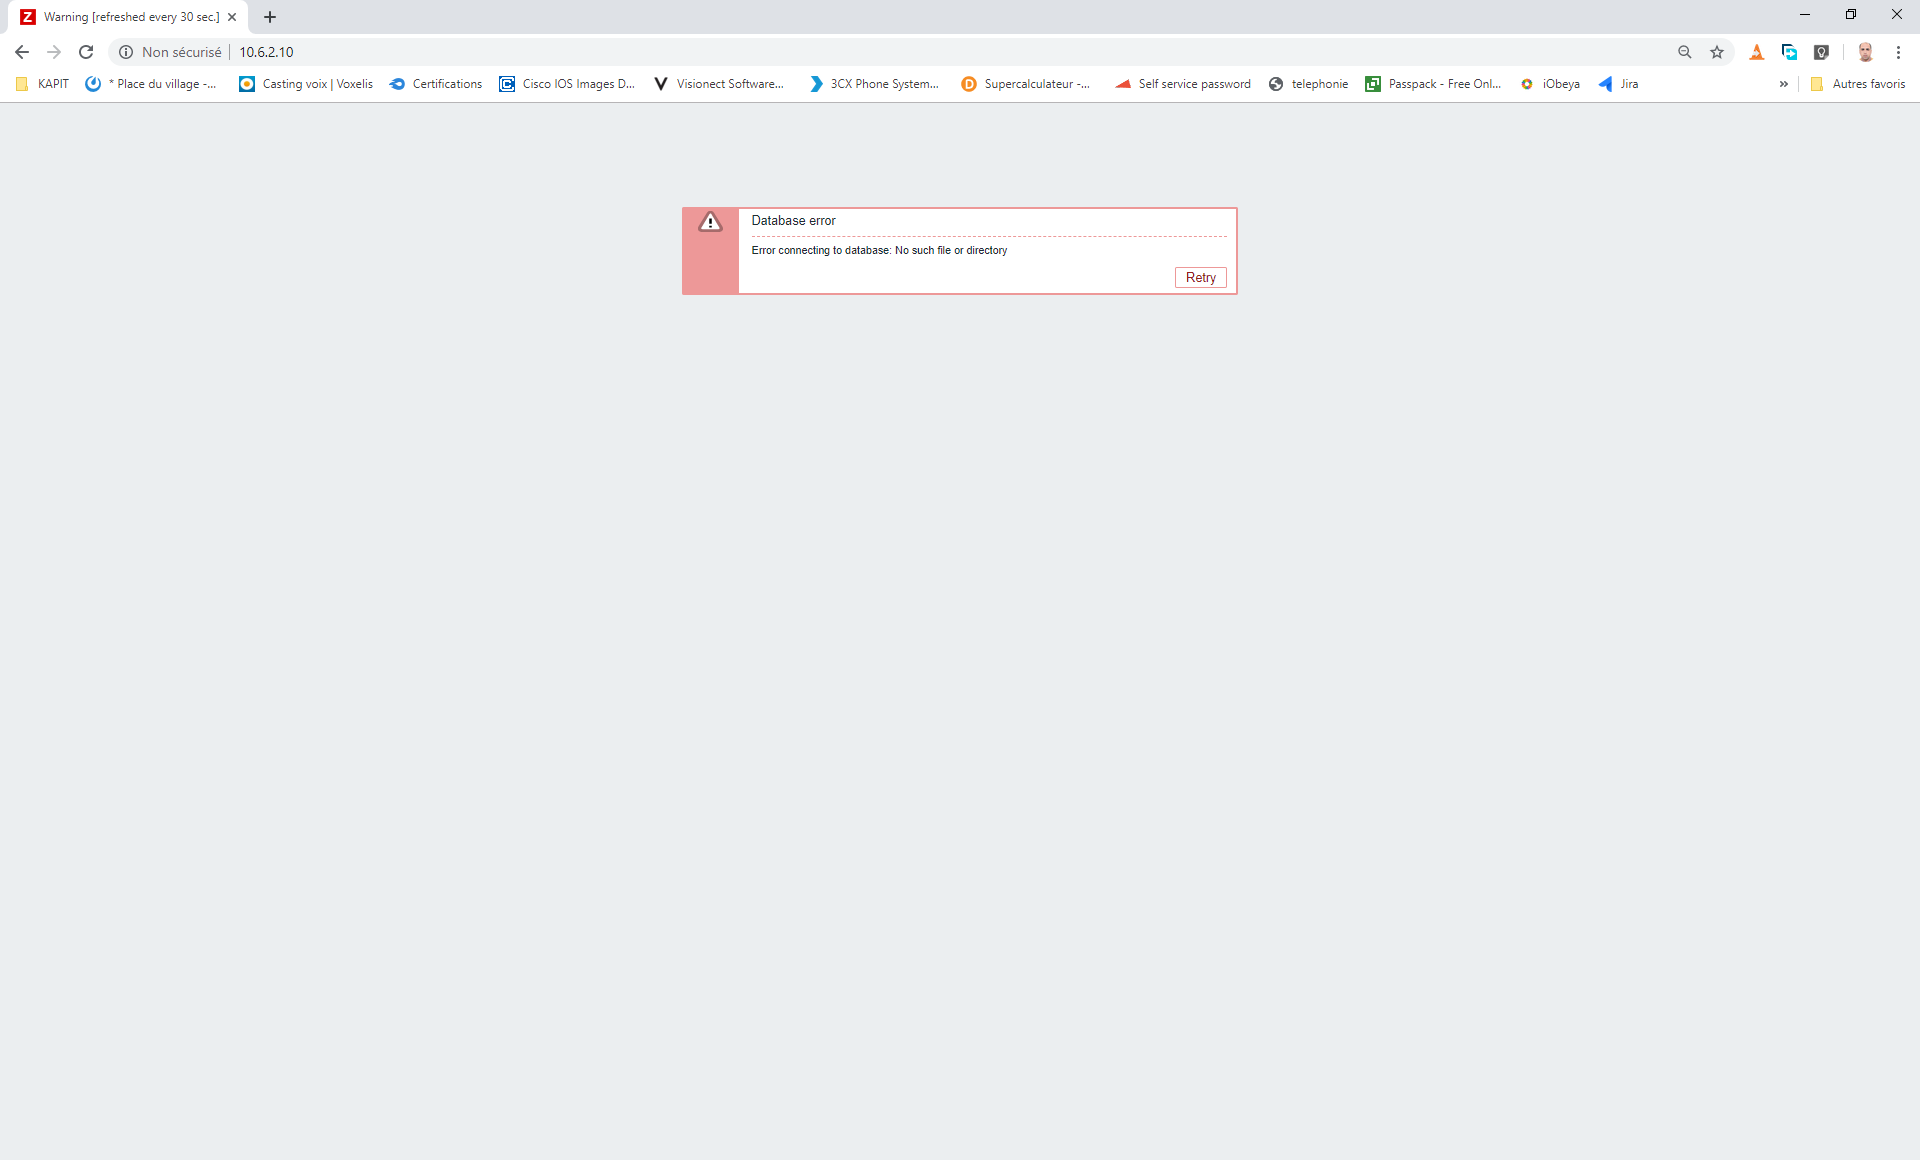Bookmark this page with star icon

(x=1717, y=52)
